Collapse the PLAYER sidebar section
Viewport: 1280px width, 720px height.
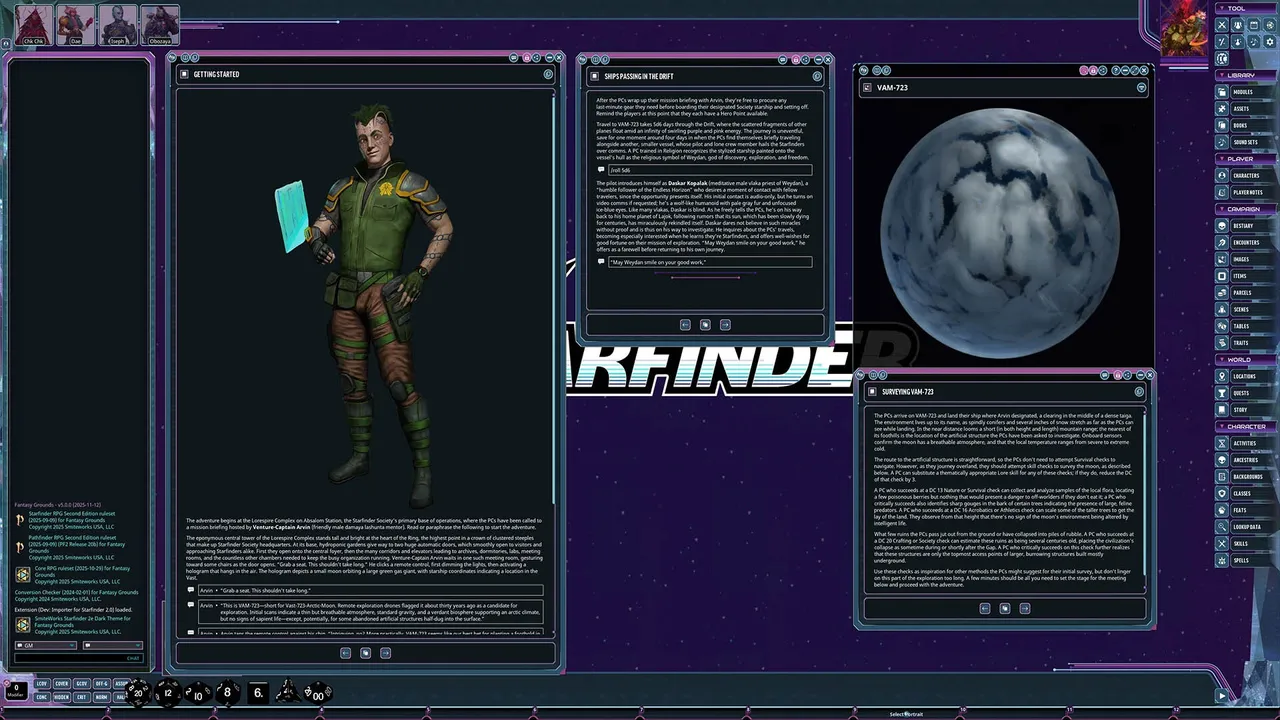pyautogui.click(x=1246, y=158)
